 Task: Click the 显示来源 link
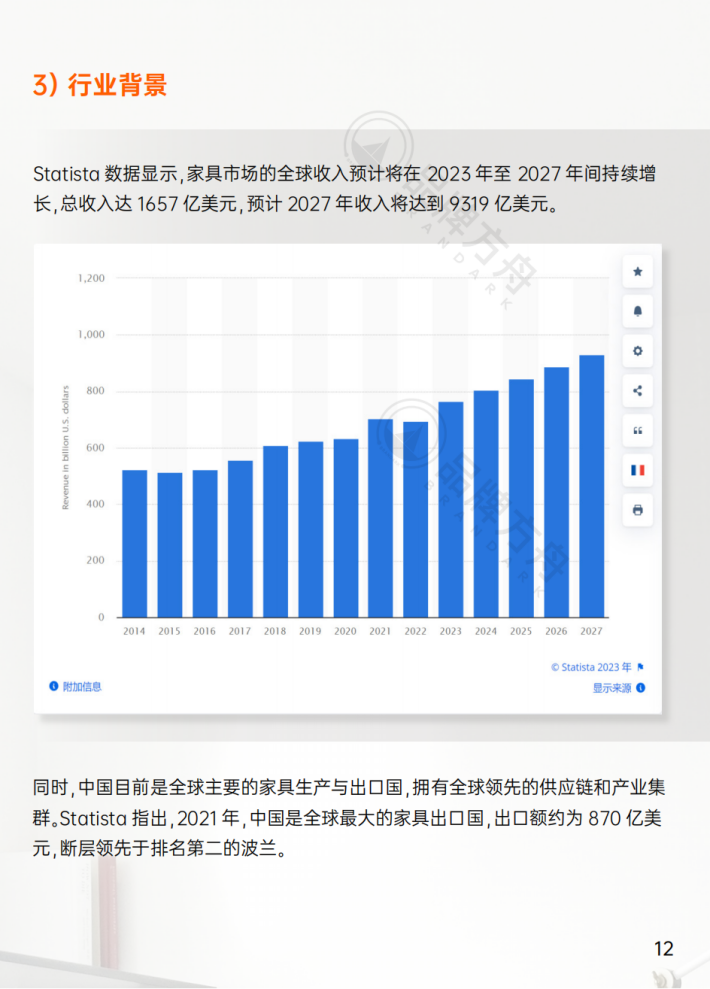click(611, 688)
